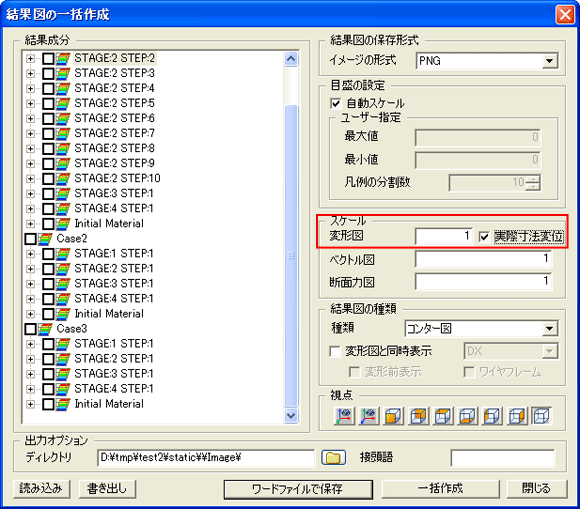Image resolution: width=580 pixels, height=509 pixels.
Task: Uncheck the 実際寸法変位 checkbox
Action: (x=484, y=236)
